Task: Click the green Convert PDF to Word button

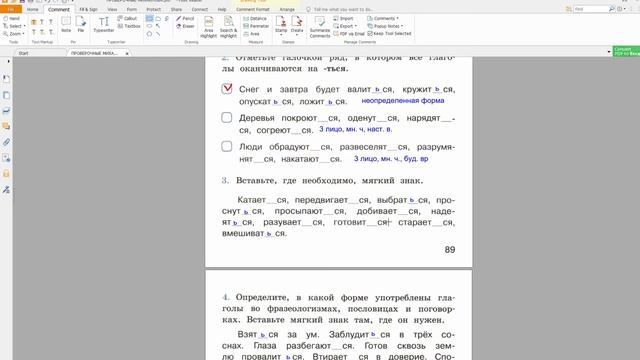Action: coord(626,51)
